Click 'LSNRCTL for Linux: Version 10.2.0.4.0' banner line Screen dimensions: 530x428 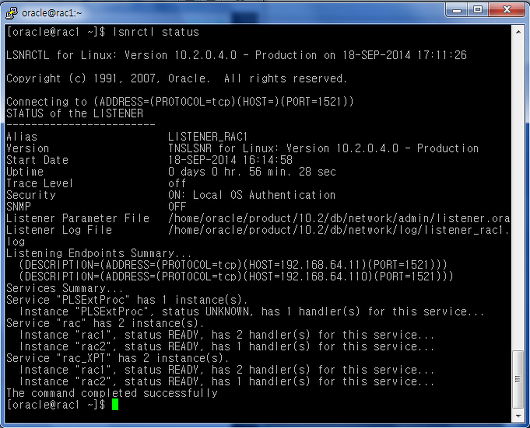pyautogui.click(x=236, y=55)
